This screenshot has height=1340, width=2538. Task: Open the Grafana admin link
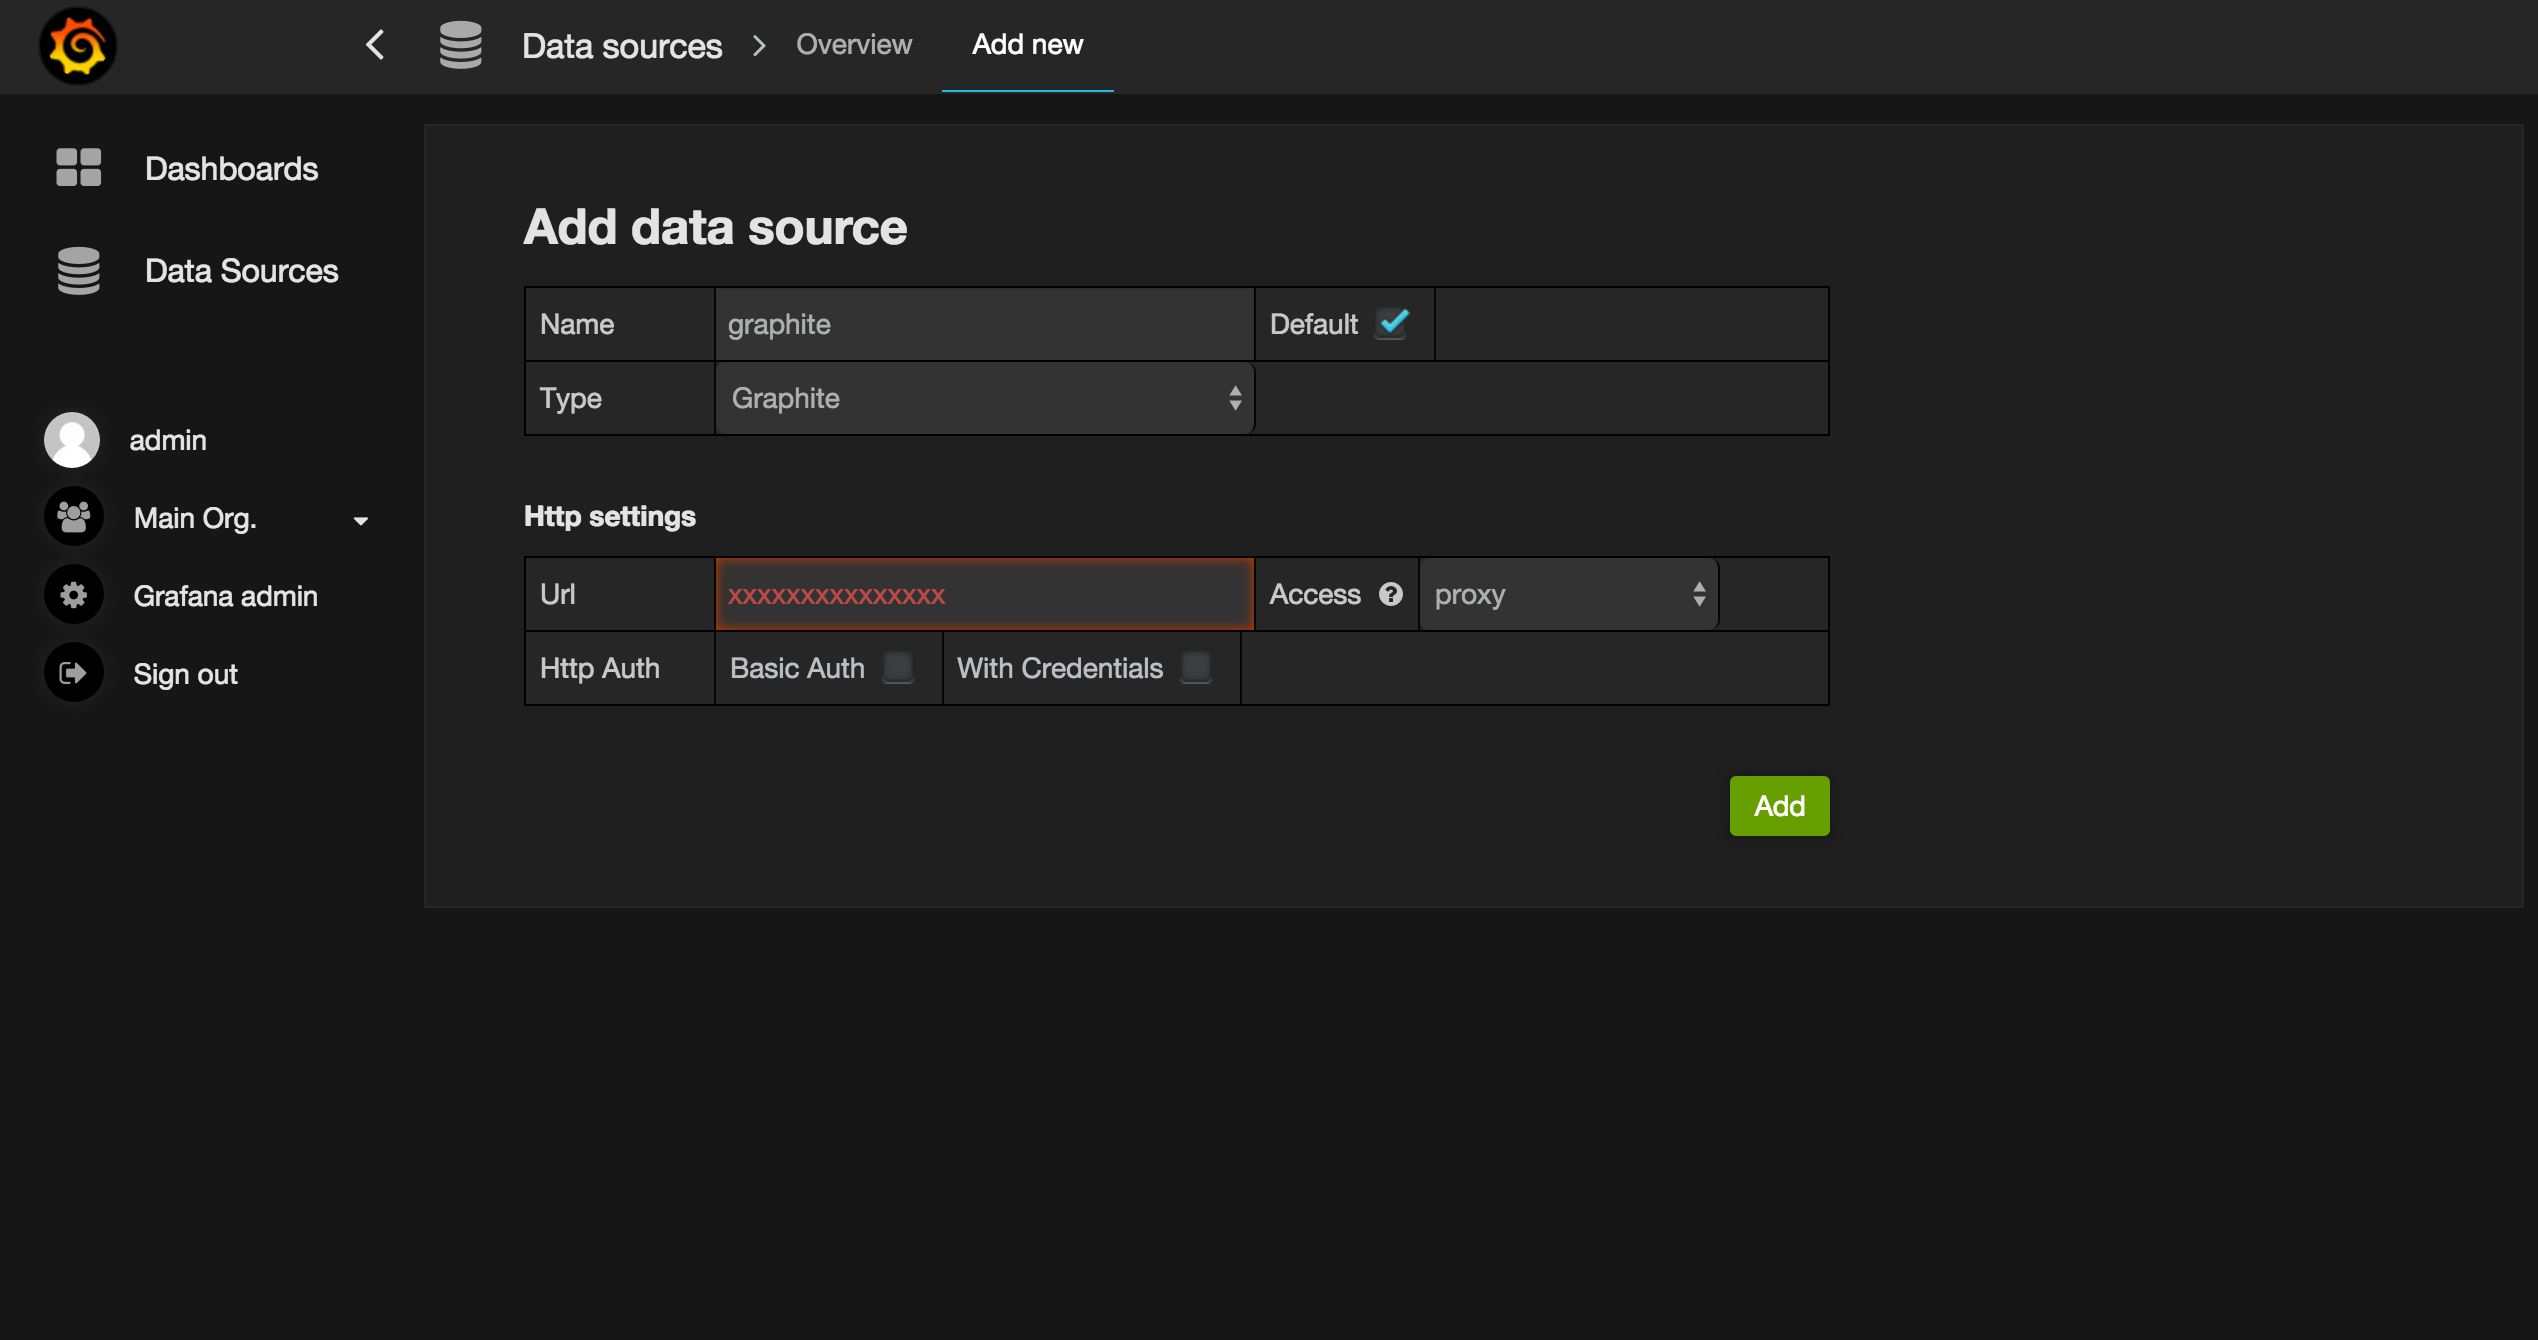(x=226, y=596)
